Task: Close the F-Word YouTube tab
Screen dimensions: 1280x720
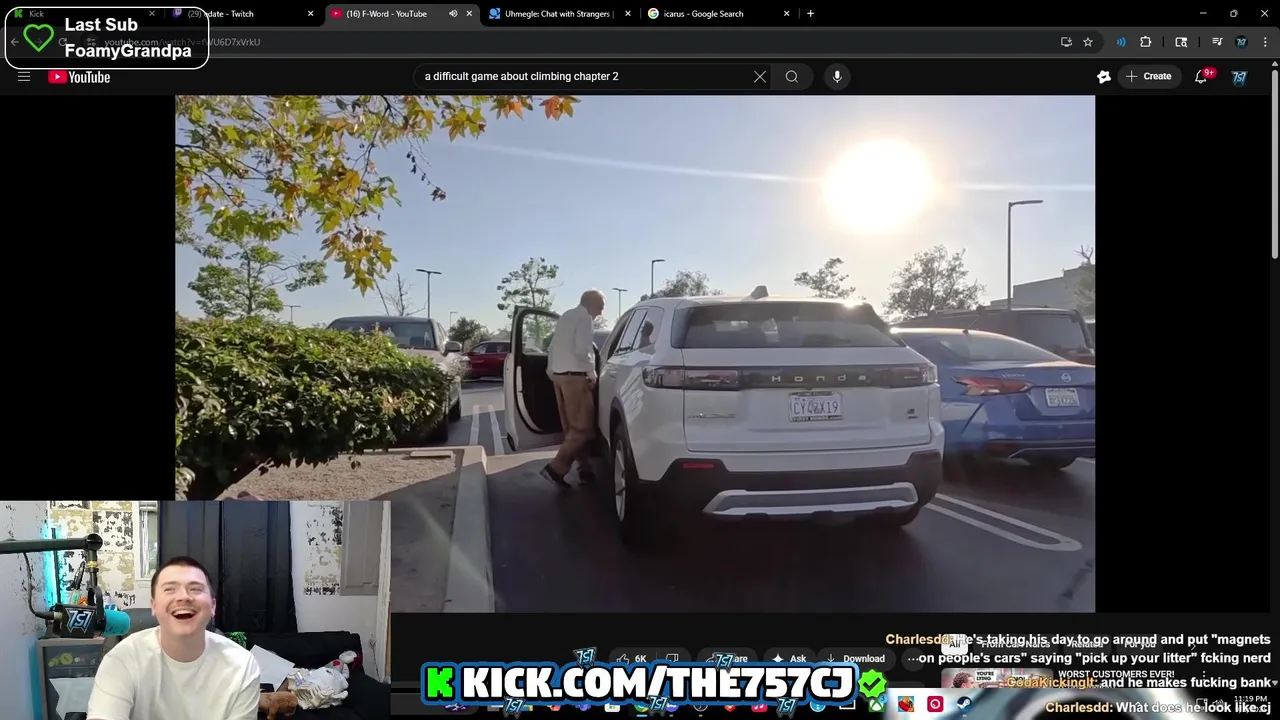Action: [469, 13]
